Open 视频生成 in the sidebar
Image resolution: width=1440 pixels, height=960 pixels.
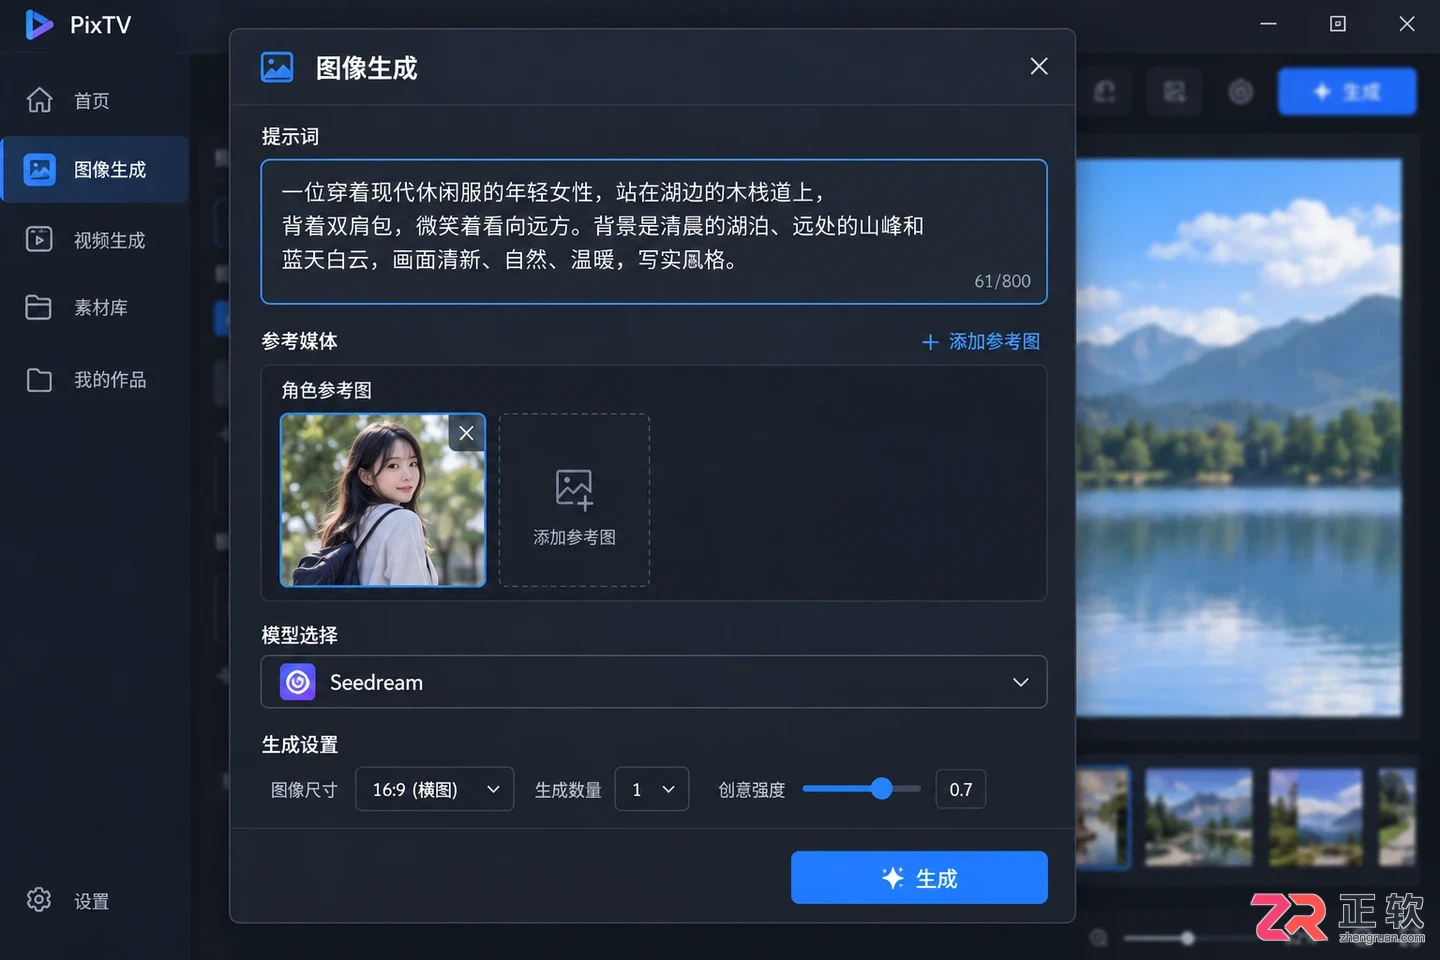coord(96,240)
